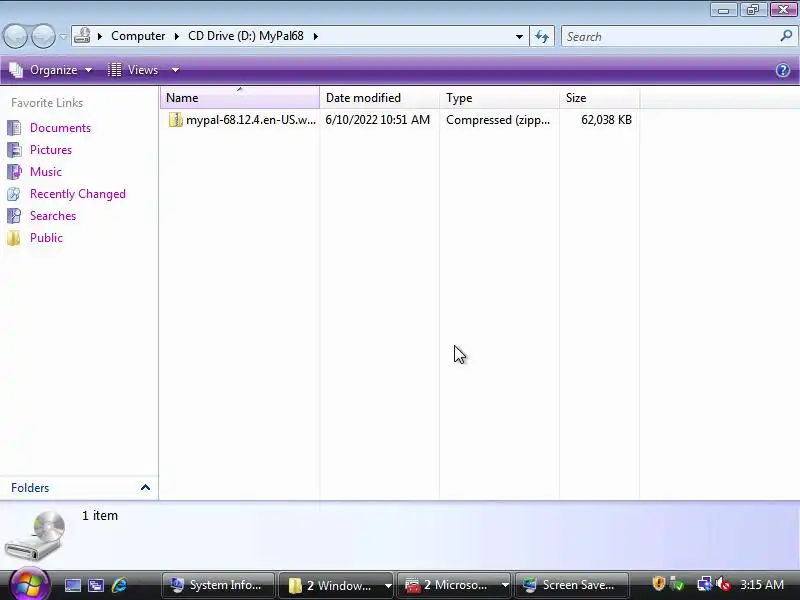Click the Compressed (zipp... type cell

498,120
